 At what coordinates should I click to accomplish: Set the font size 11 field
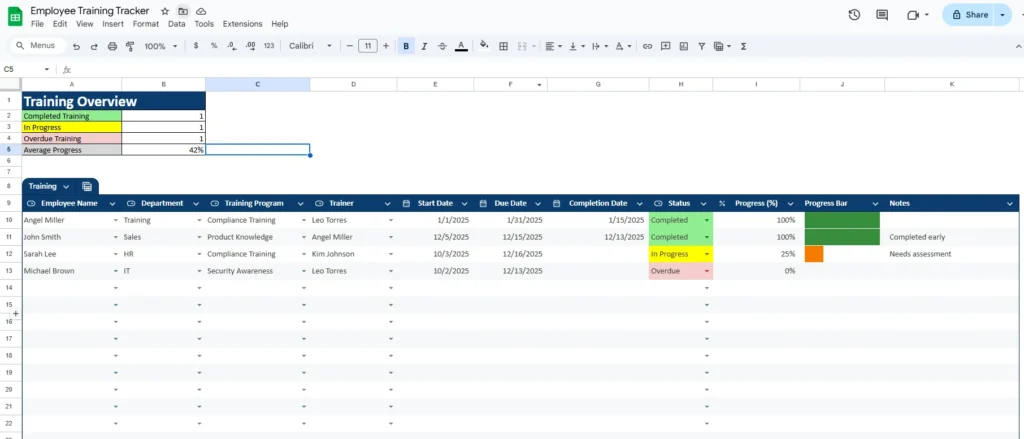point(368,46)
